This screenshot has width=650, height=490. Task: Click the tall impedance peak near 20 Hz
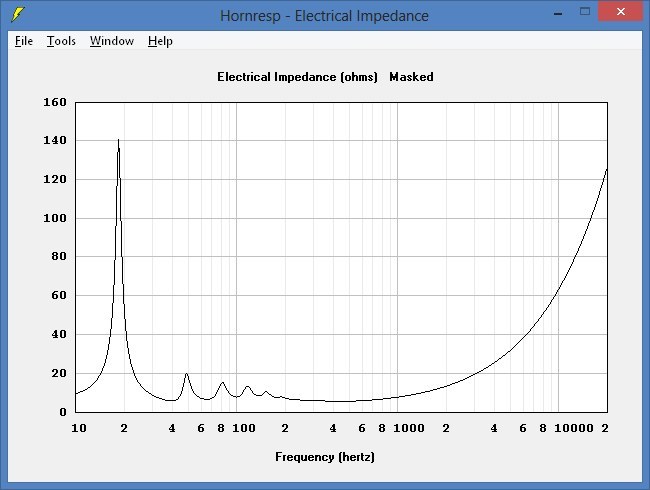(119, 141)
